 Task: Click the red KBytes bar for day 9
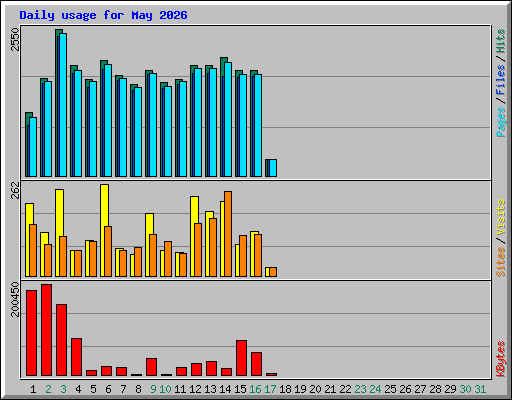[x=151, y=367]
